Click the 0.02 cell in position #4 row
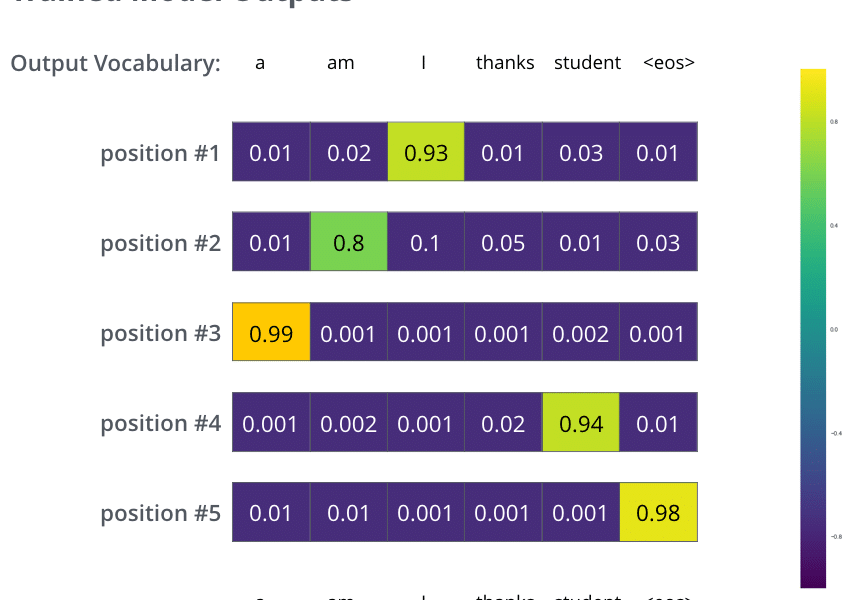The width and height of the screenshot is (859, 600). 503,422
